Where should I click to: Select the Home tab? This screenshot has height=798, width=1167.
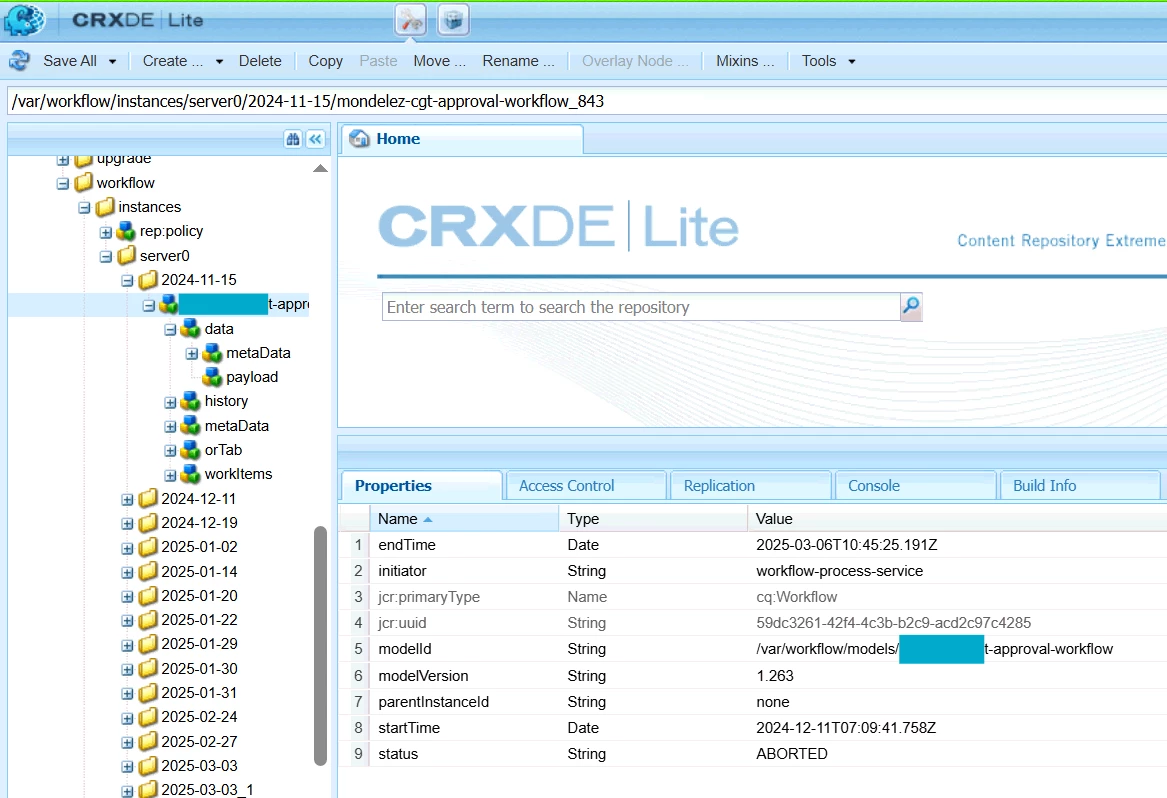(x=461, y=139)
